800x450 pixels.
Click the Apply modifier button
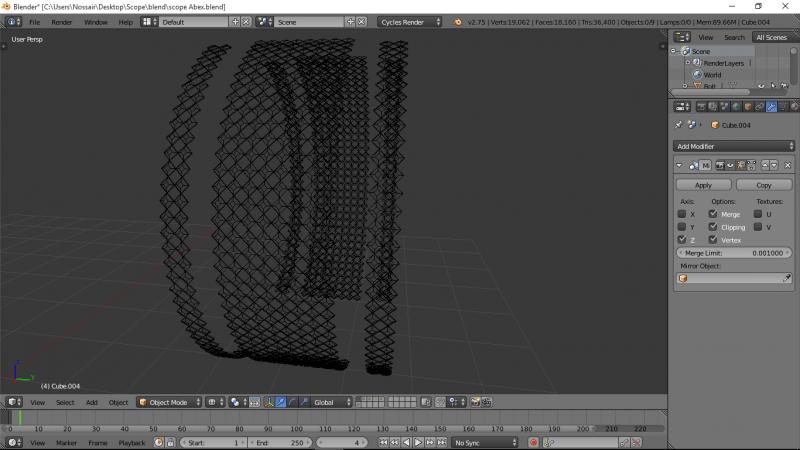pyautogui.click(x=703, y=185)
